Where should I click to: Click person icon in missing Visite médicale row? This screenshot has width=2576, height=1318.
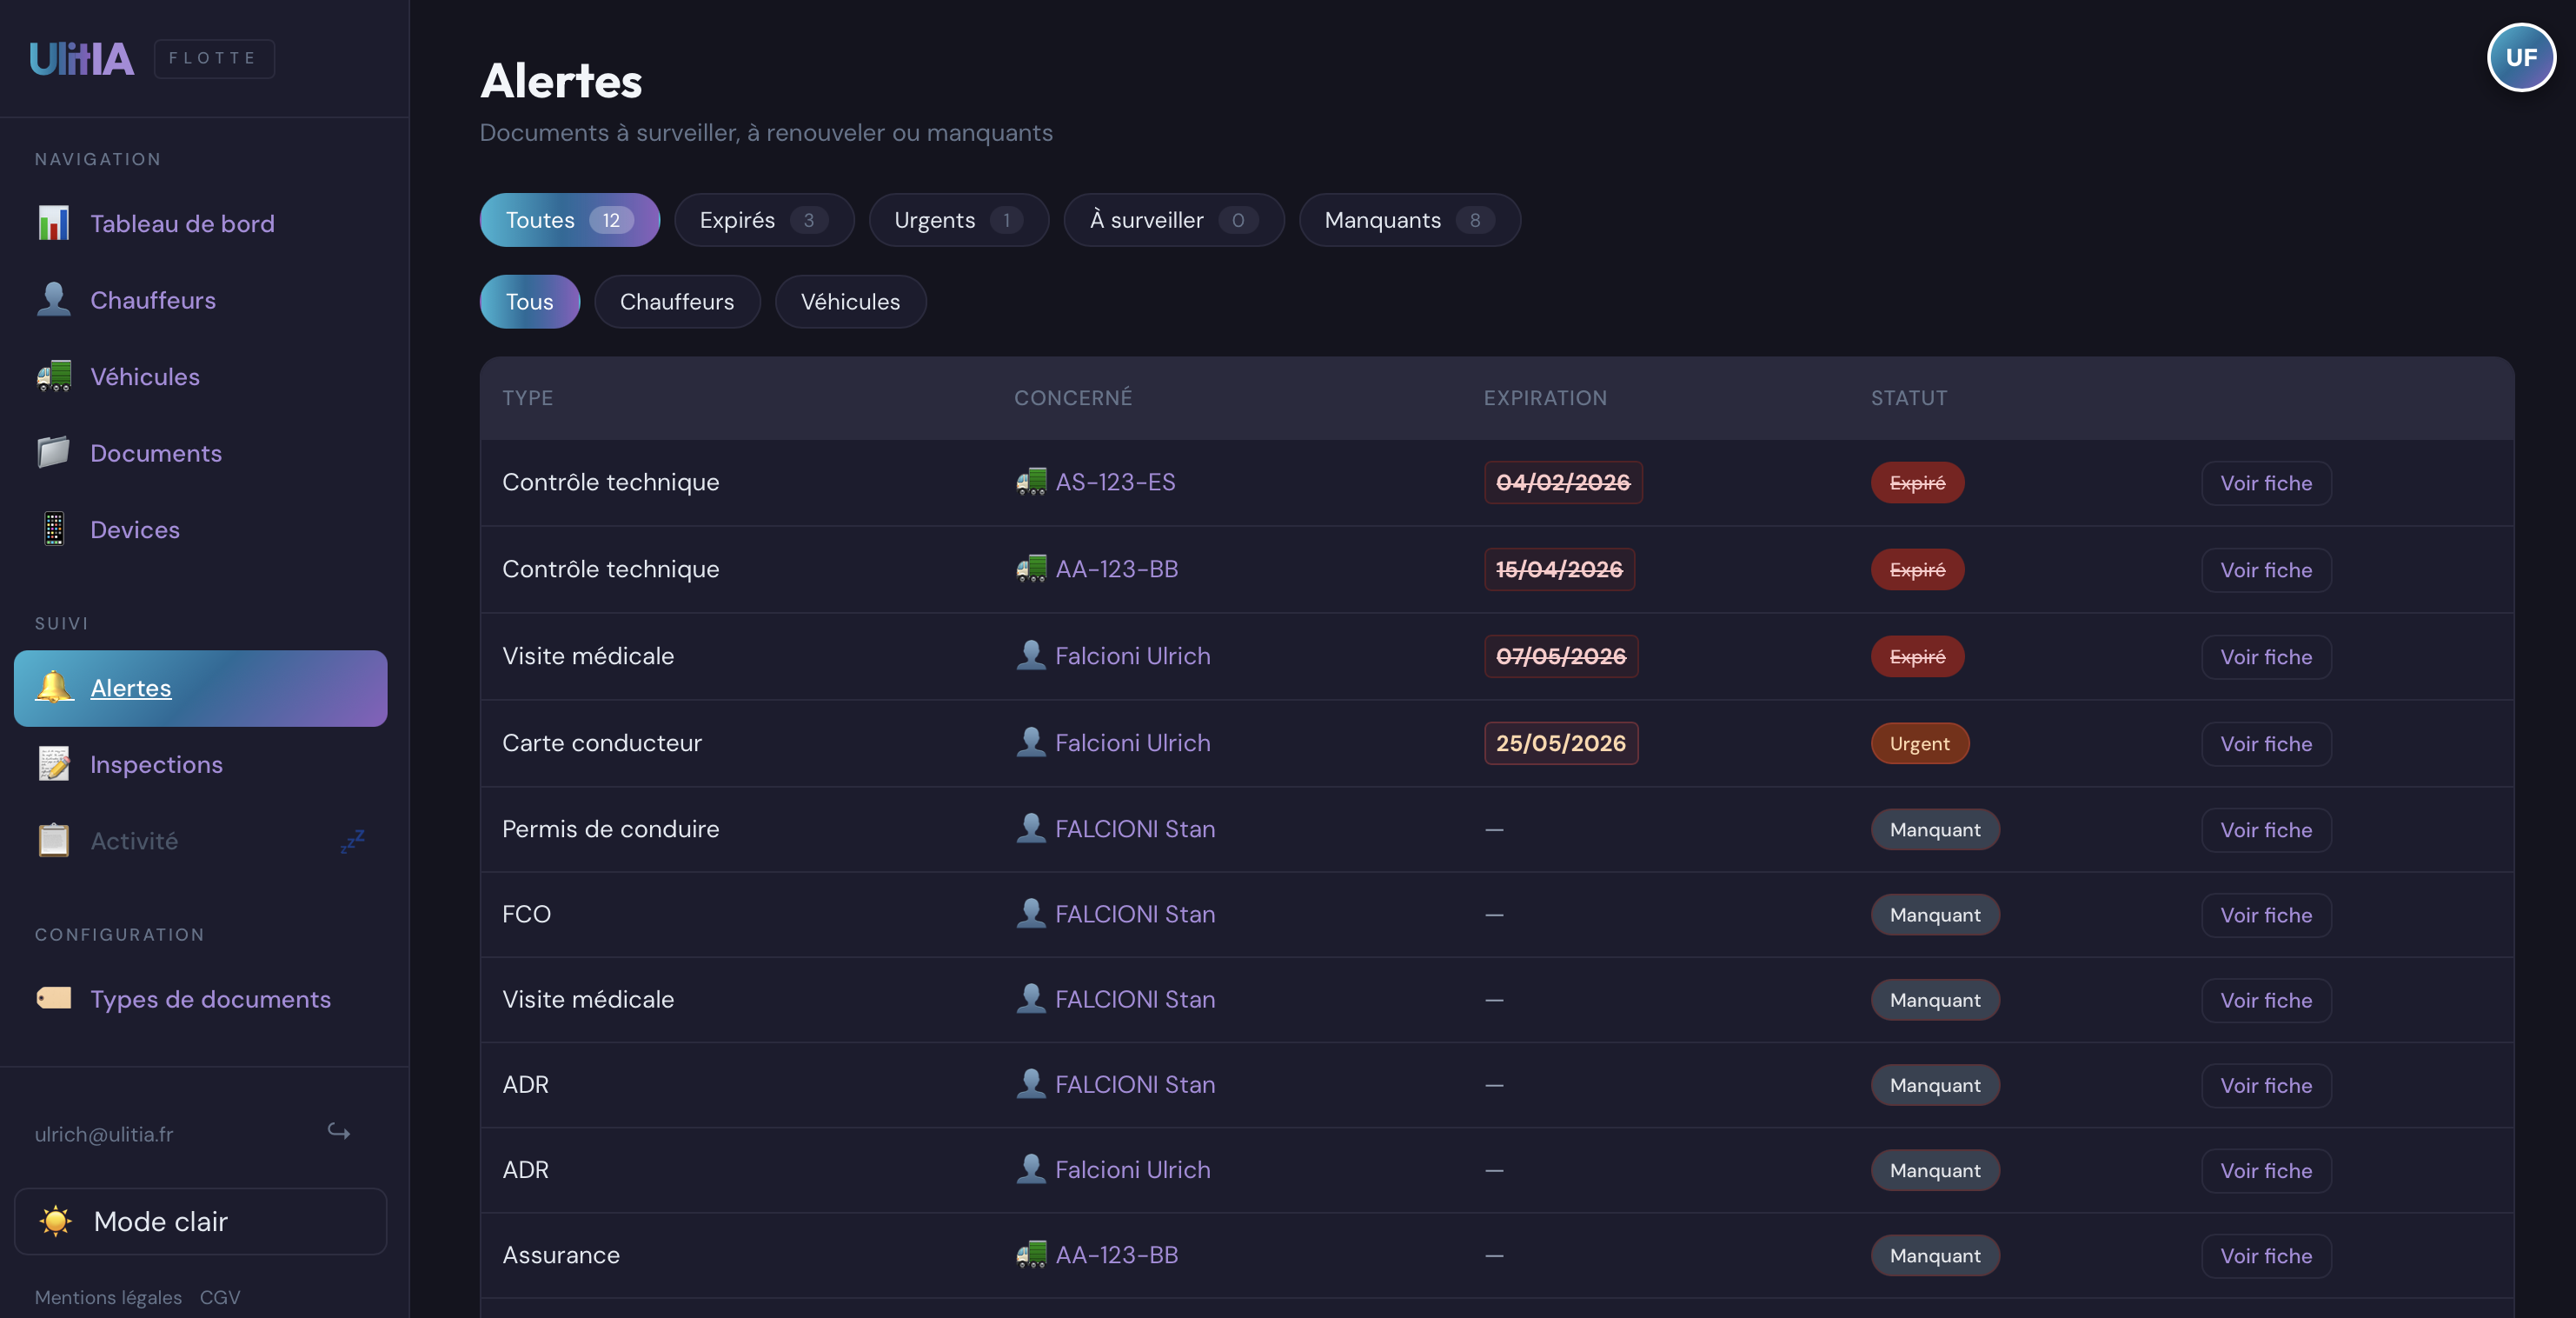click(x=1031, y=999)
